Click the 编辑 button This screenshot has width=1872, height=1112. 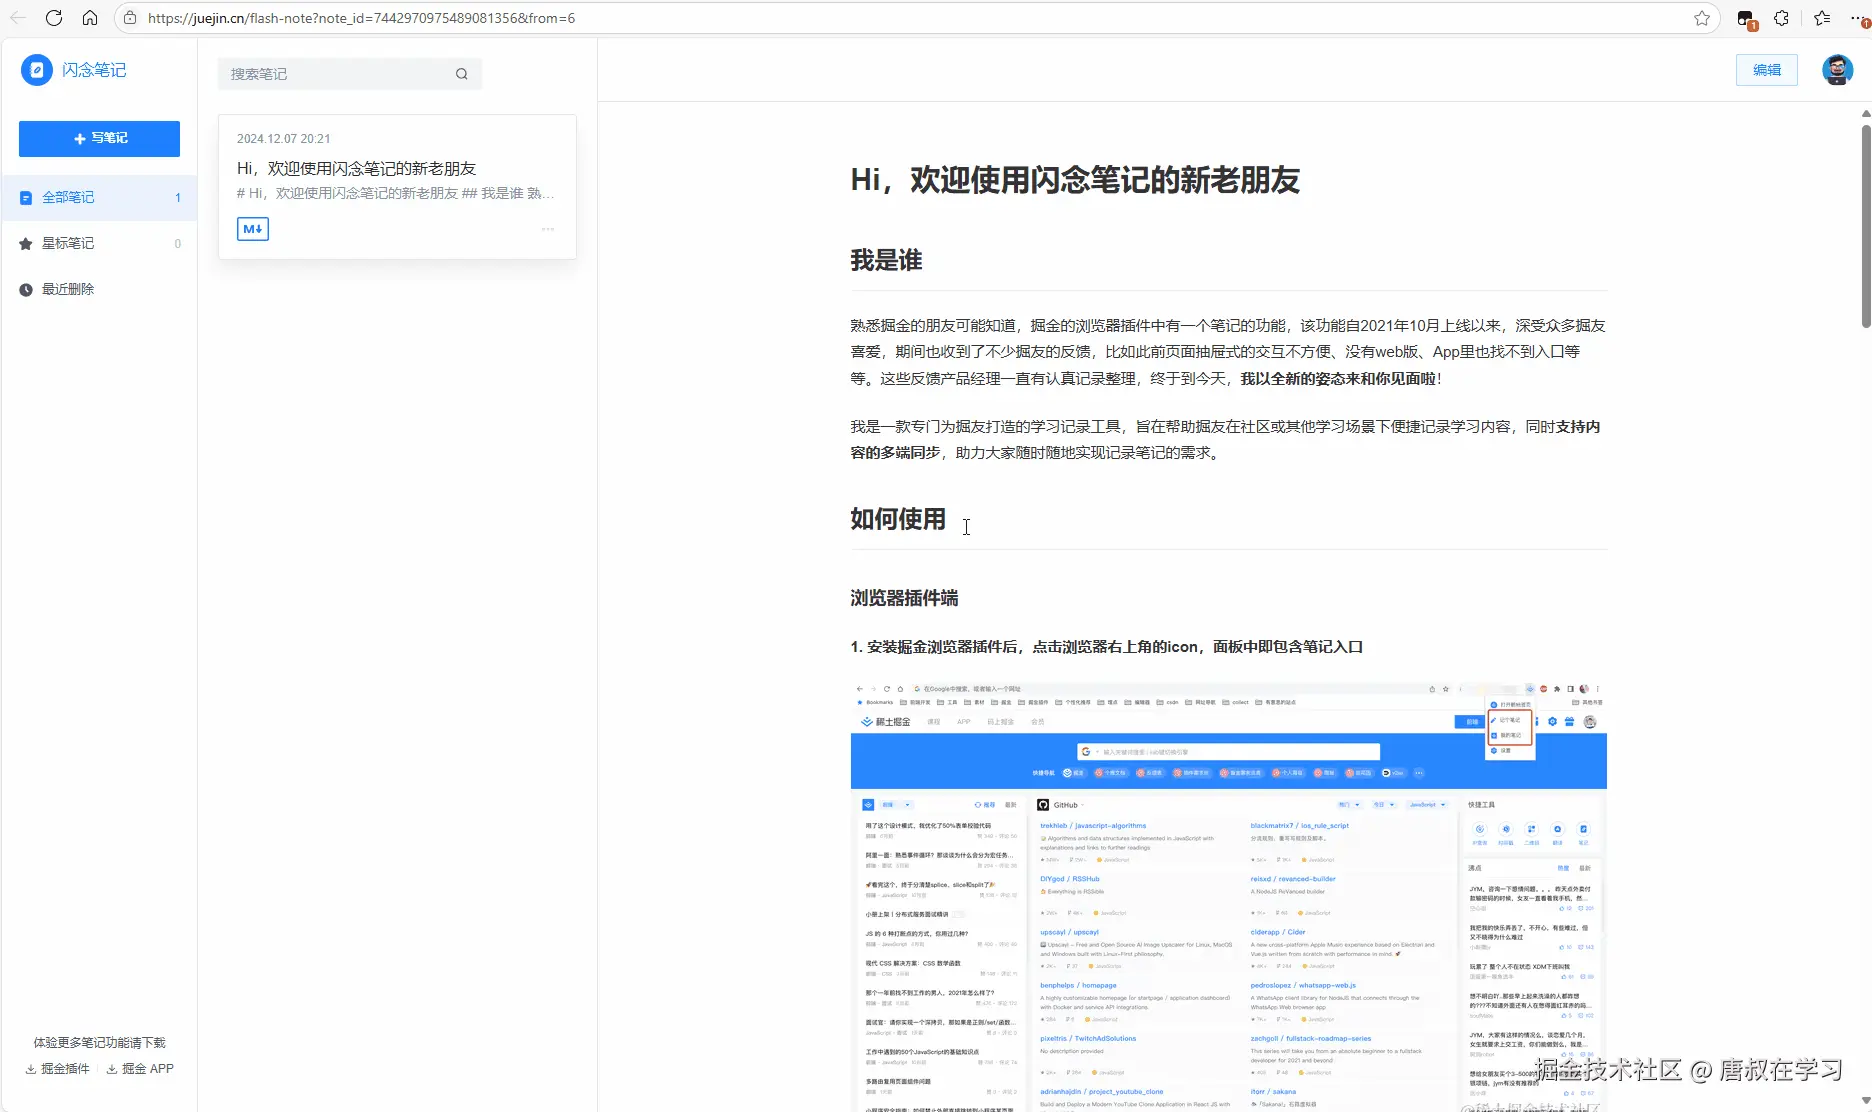1766,70
